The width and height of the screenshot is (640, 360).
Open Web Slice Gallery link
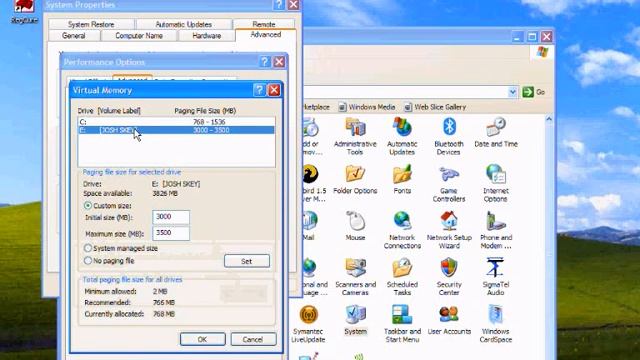(x=435, y=107)
